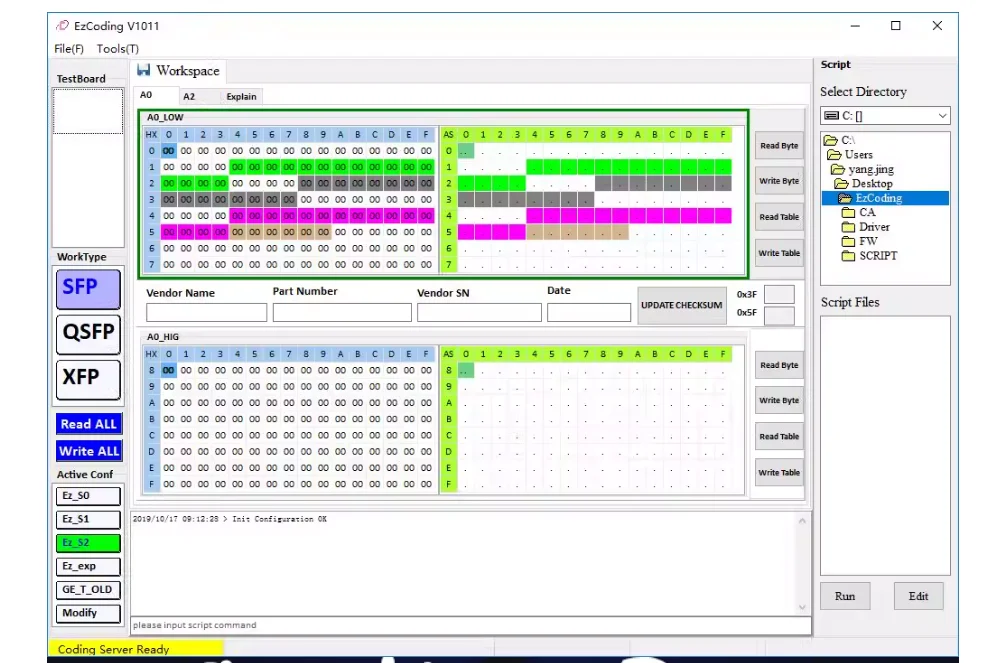
Task: Open the File(F) menu
Action: [69, 49]
